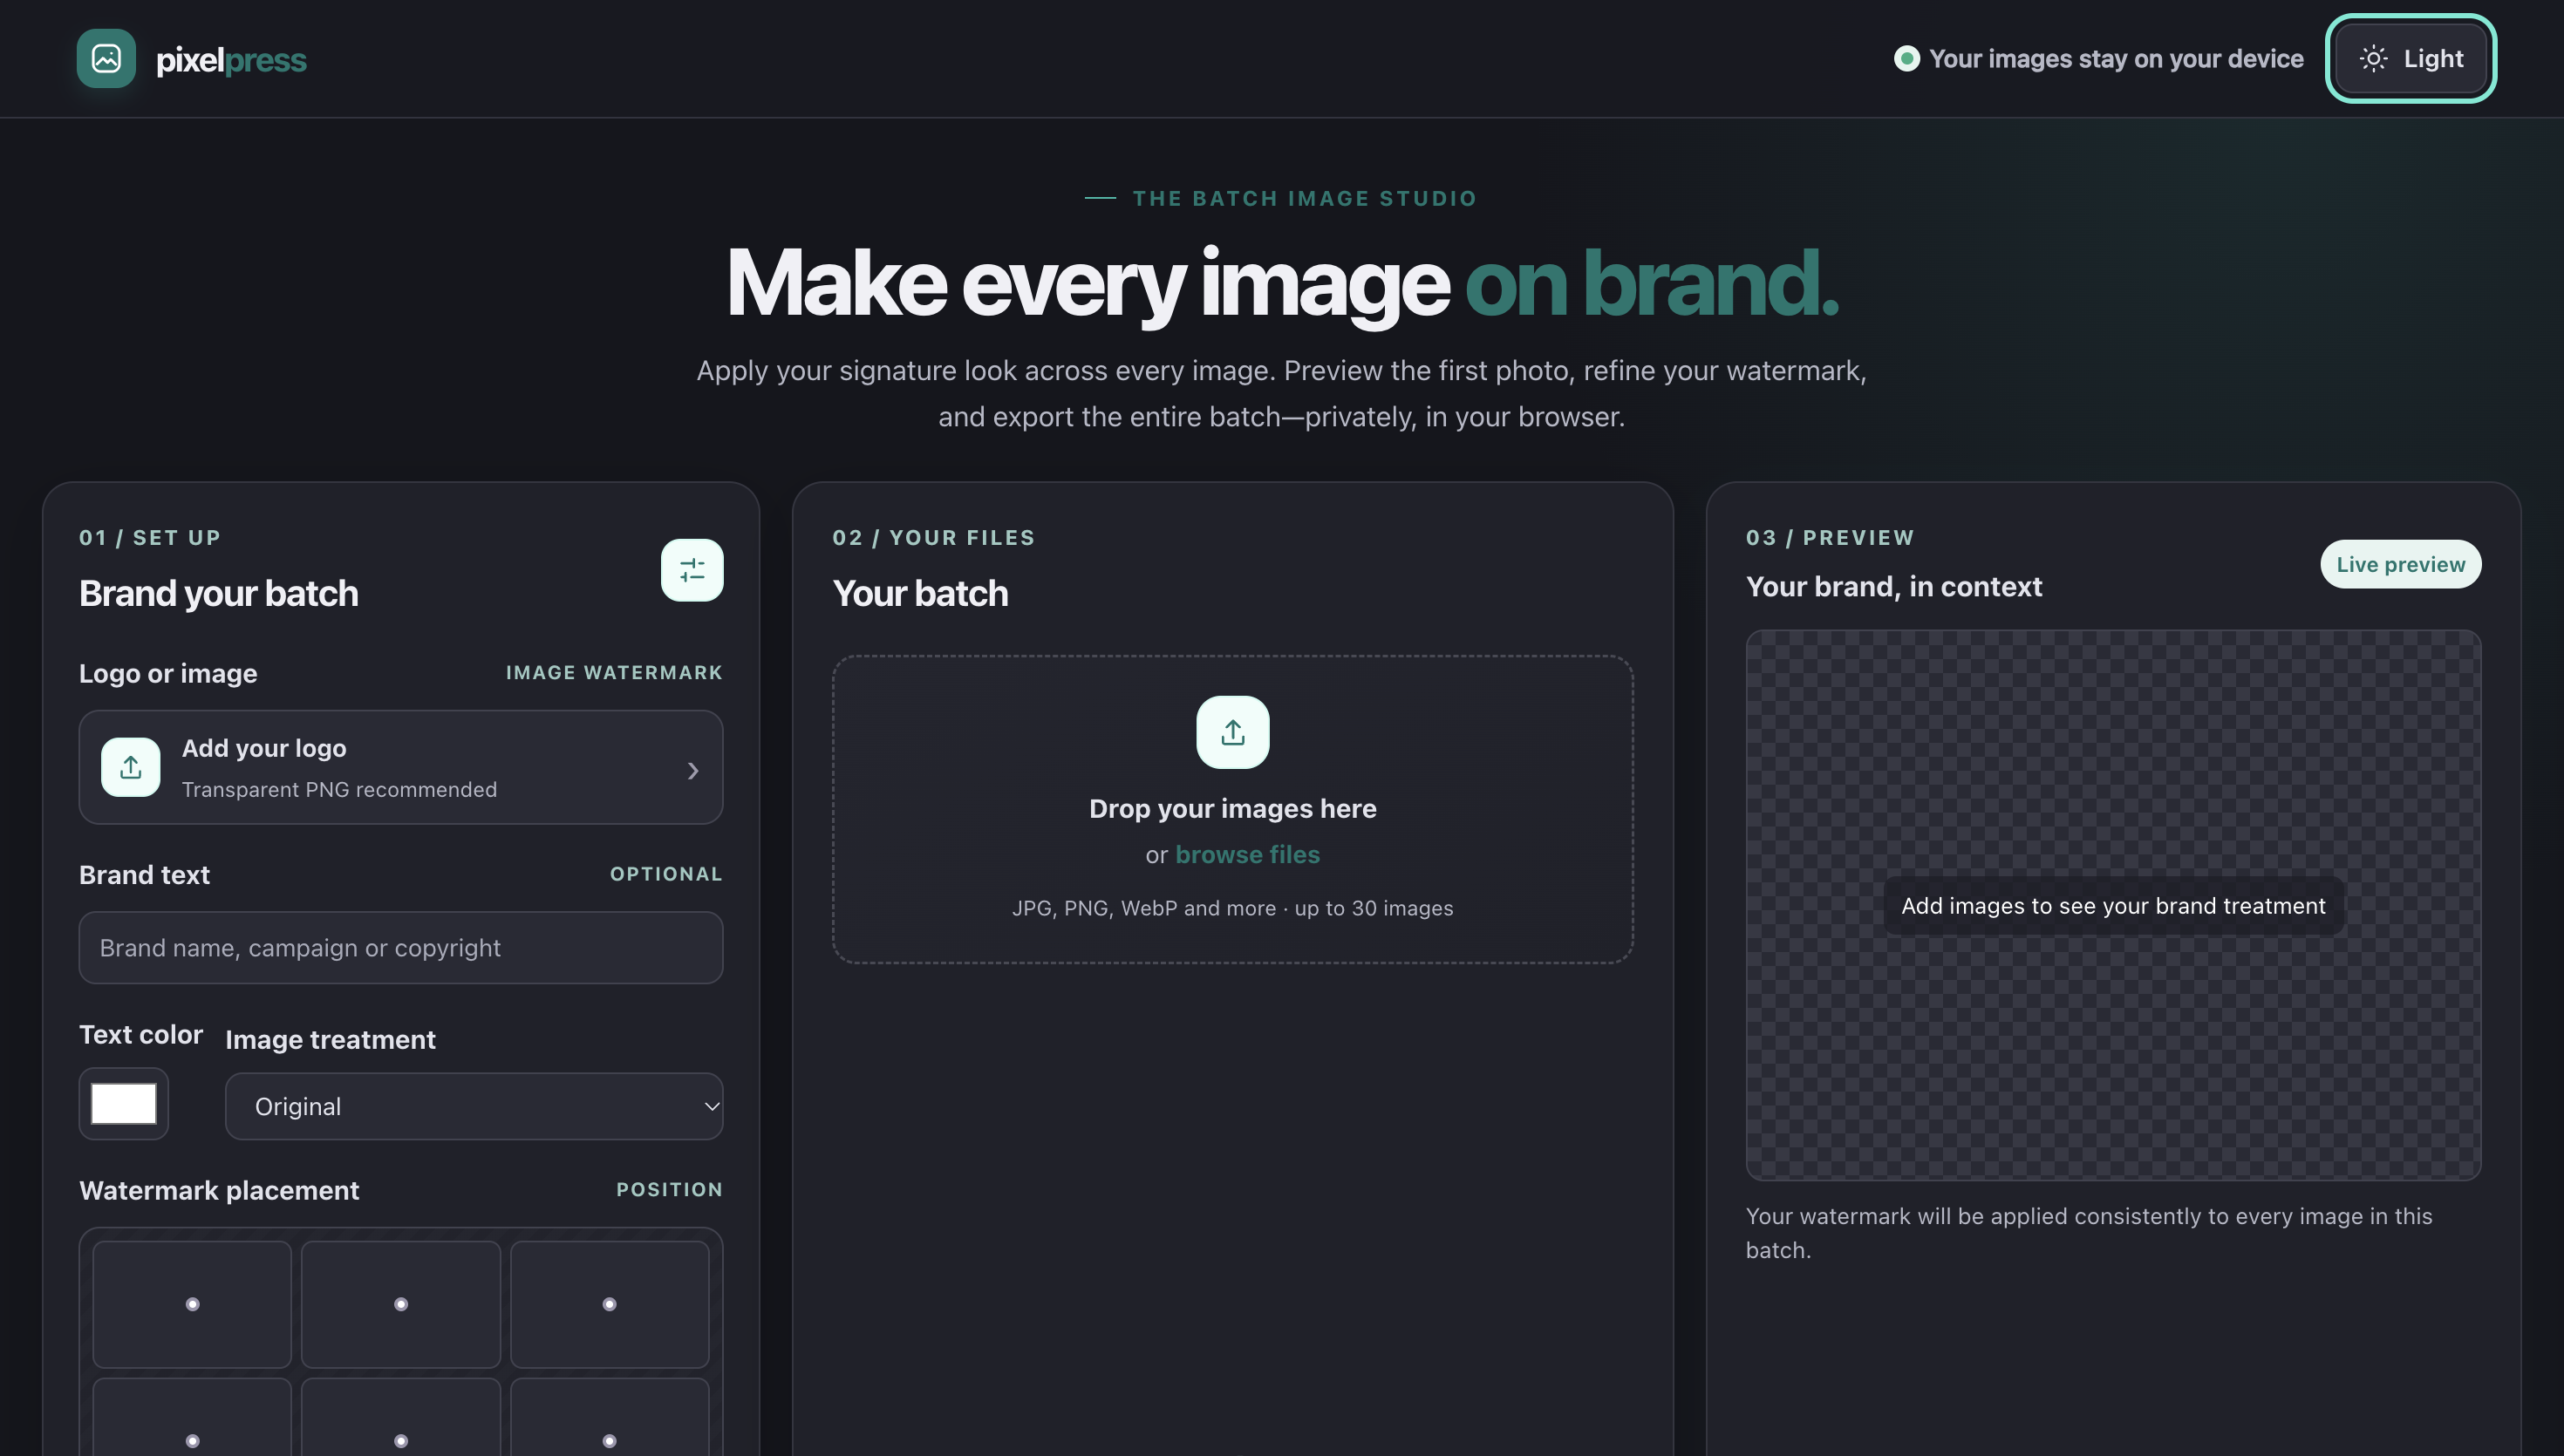Viewport: 2564px width, 1456px height.
Task: Click '03 / PREVIEW' step label
Action: 1830,538
